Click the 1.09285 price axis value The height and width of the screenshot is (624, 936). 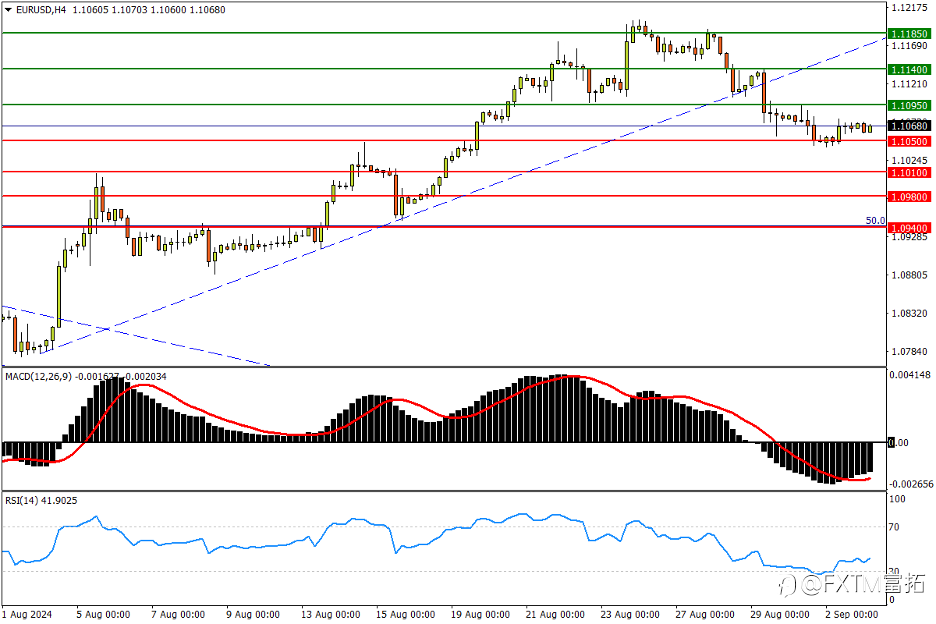909,237
